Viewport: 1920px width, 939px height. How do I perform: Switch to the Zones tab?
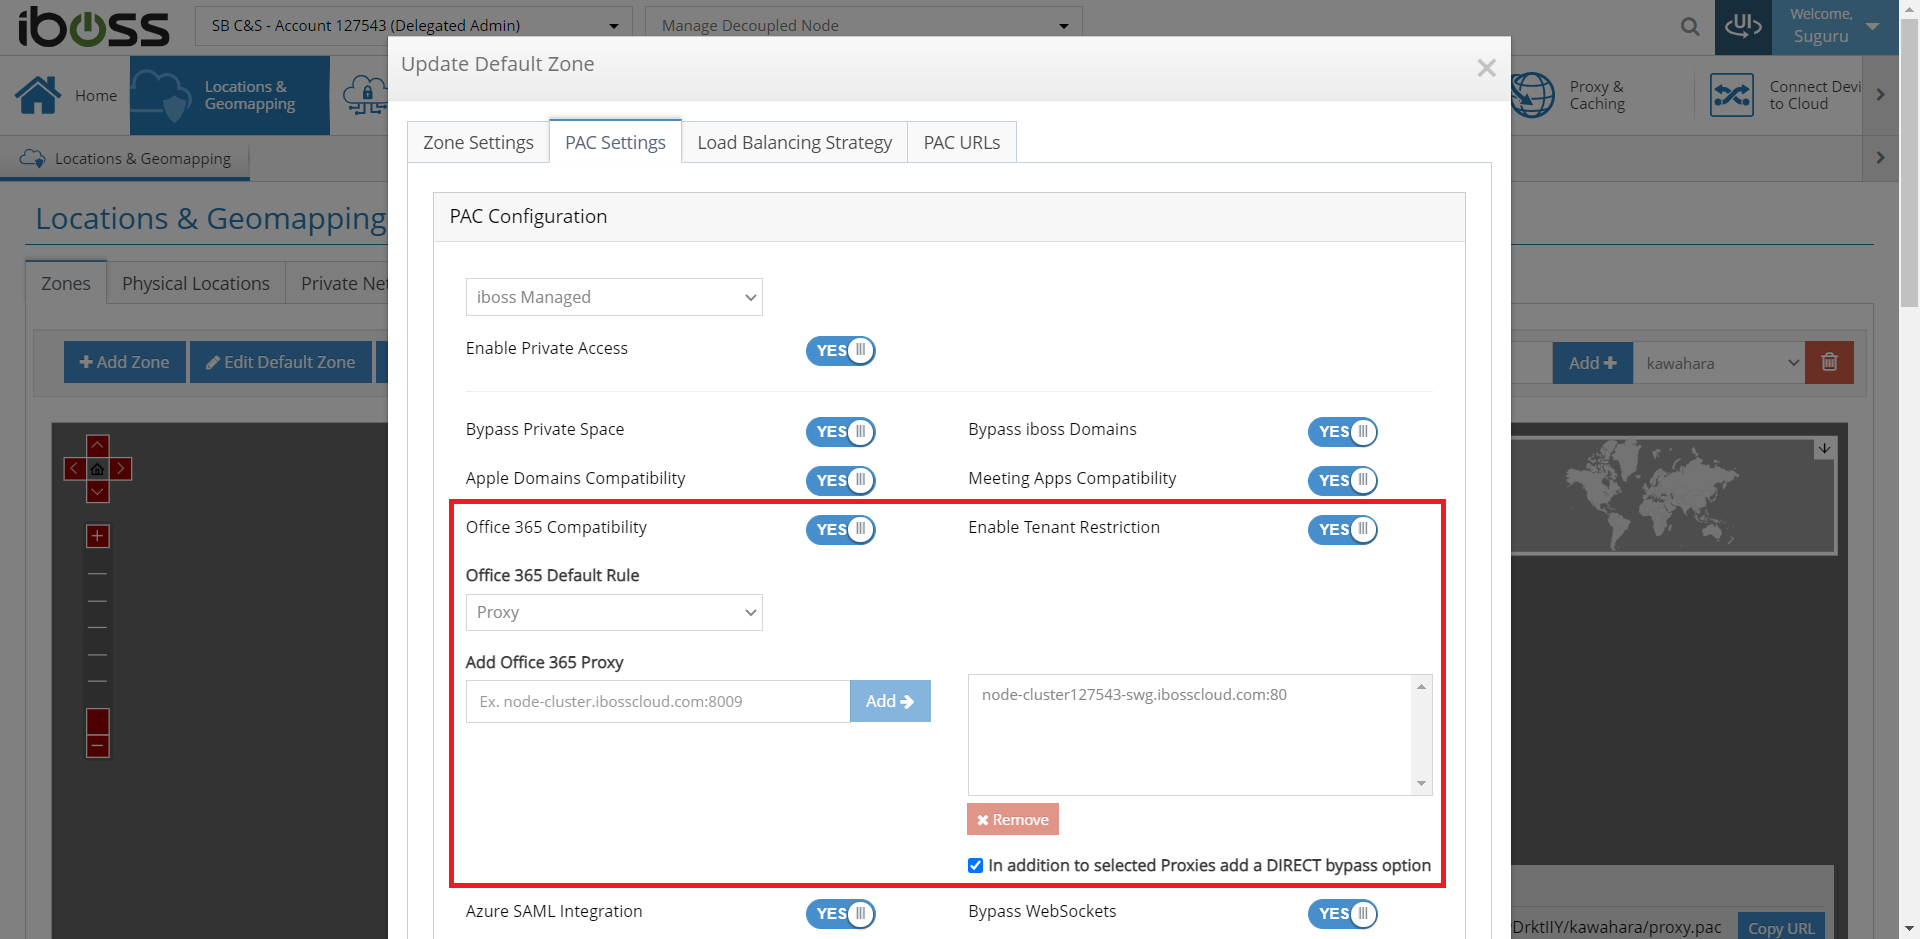(x=66, y=283)
